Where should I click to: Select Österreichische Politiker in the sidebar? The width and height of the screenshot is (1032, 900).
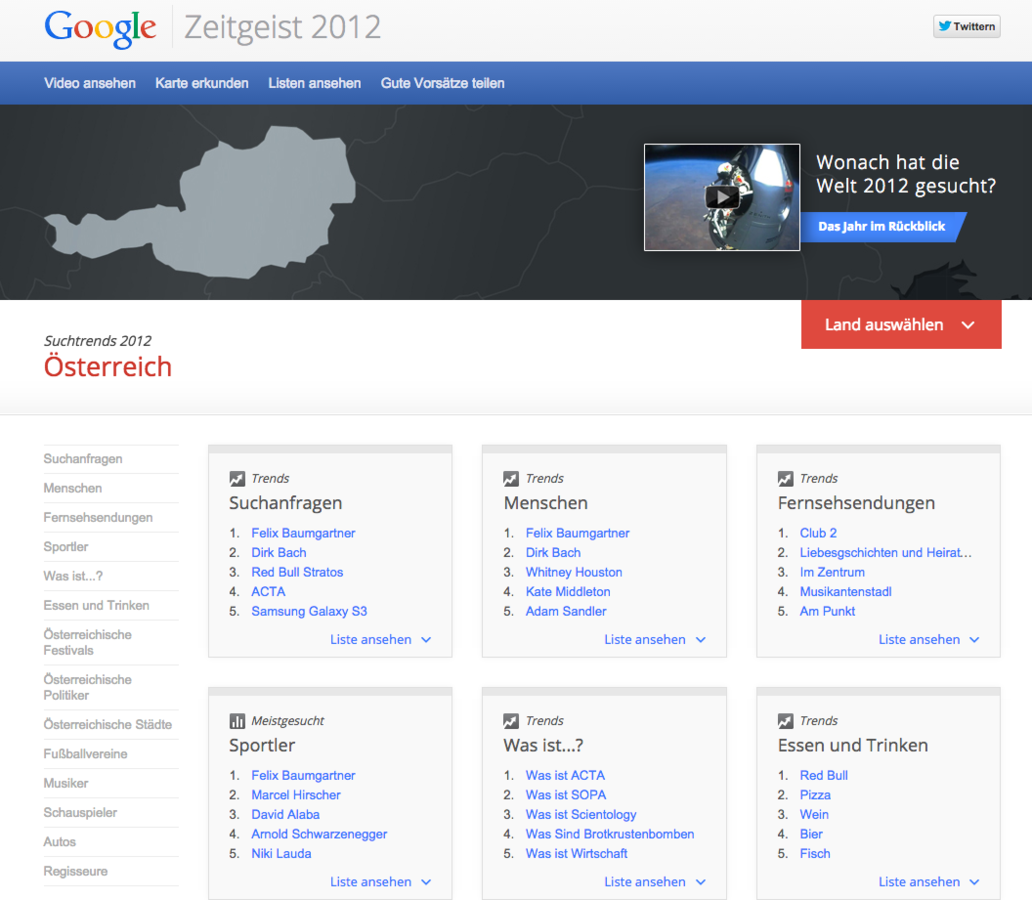[88, 687]
